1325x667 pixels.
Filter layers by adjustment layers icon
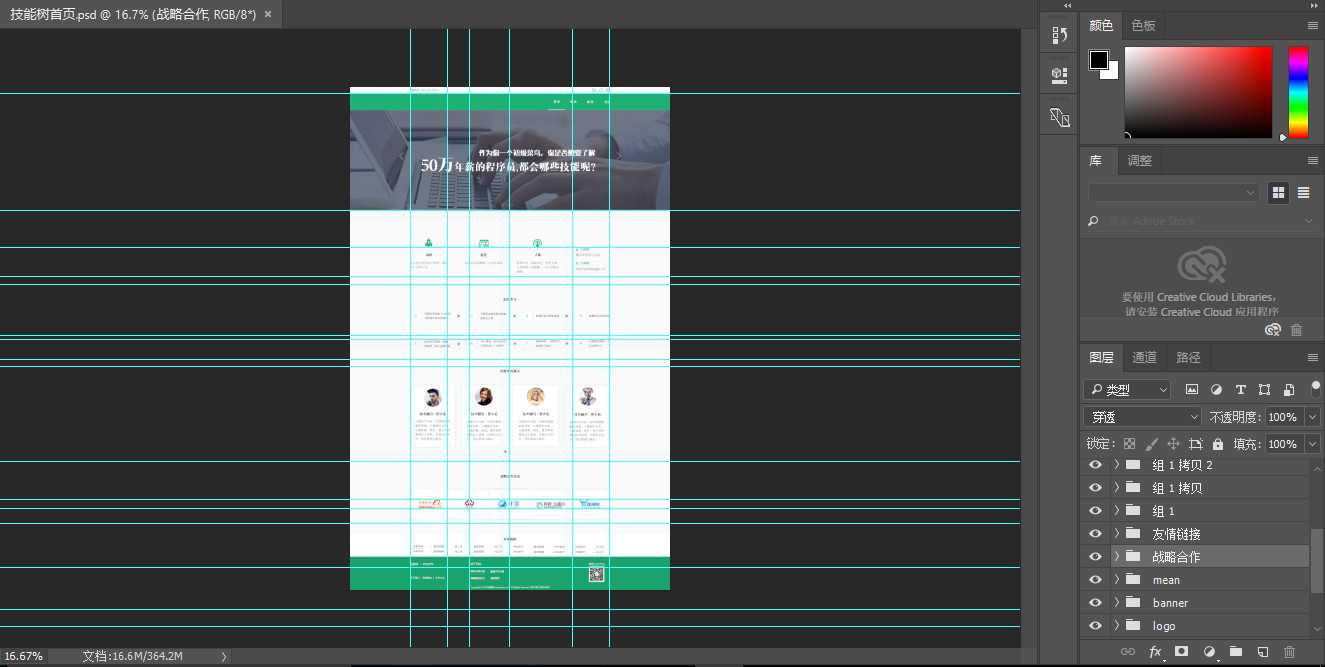[x=1216, y=390]
